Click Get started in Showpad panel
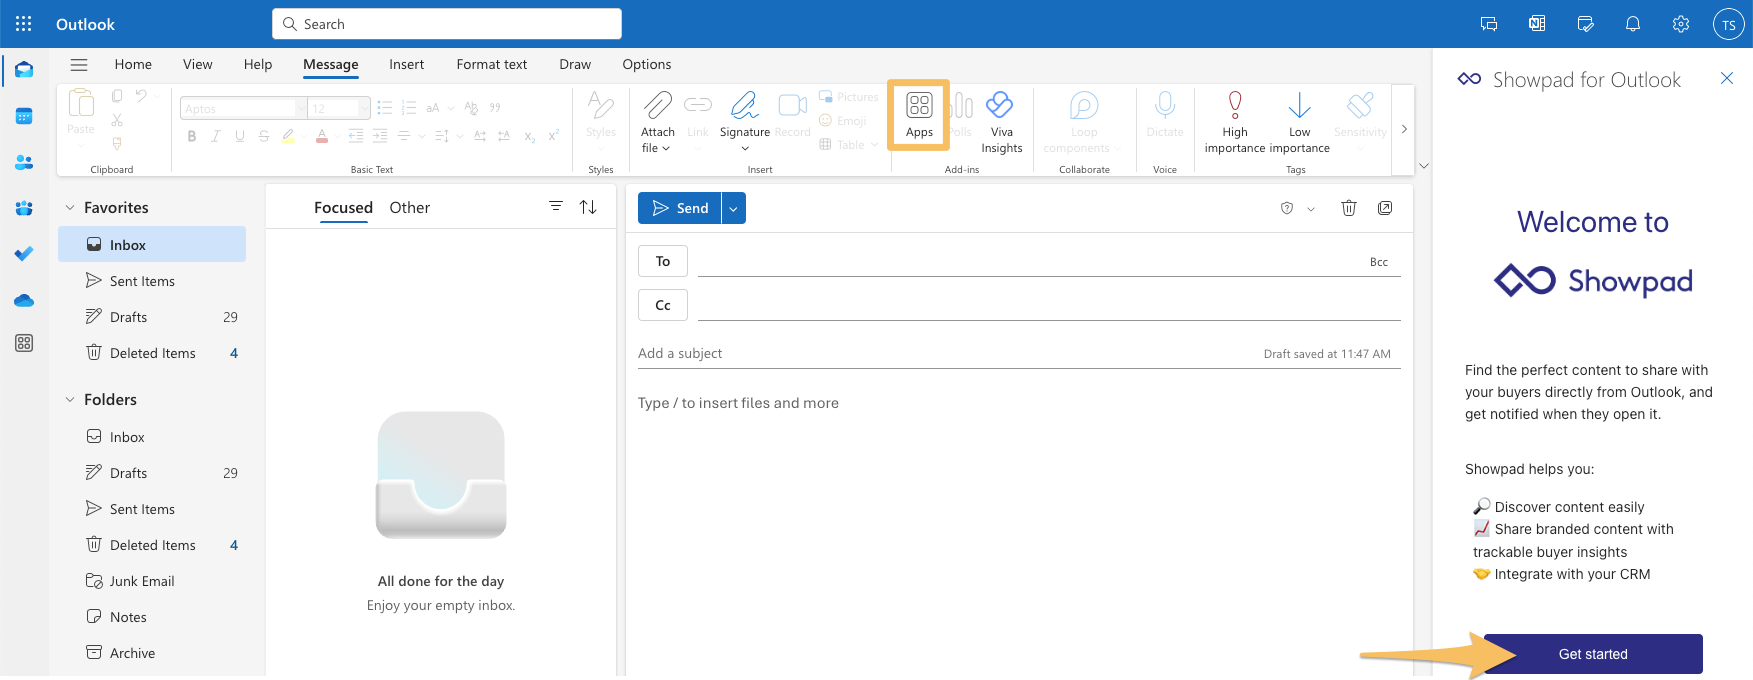1753x680 pixels. pos(1593,654)
